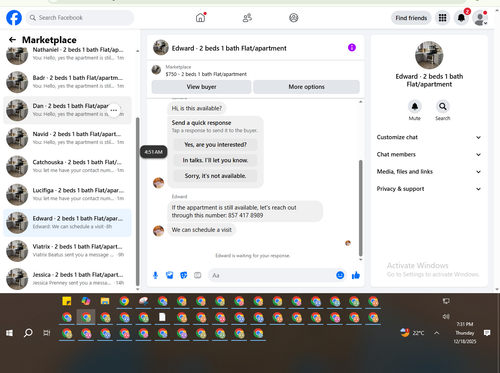The width and height of the screenshot is (500, 373).
Task: Click the More options button
Action: pyautogui.click(x=306, y=87)
